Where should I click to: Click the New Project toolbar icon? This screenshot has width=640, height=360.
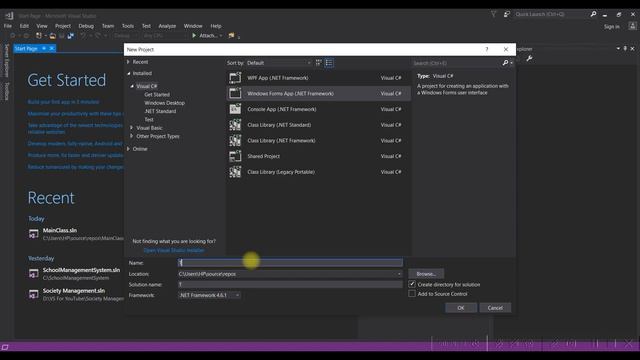39,36
